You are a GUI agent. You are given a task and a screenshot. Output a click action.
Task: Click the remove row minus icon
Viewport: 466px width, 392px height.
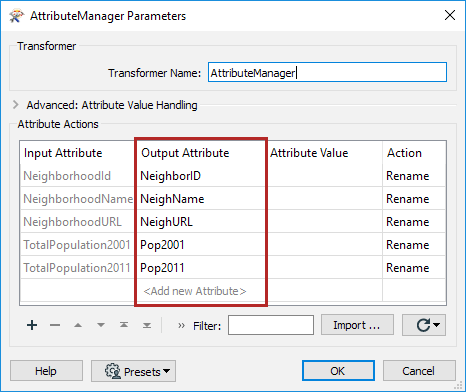point(55,325)
